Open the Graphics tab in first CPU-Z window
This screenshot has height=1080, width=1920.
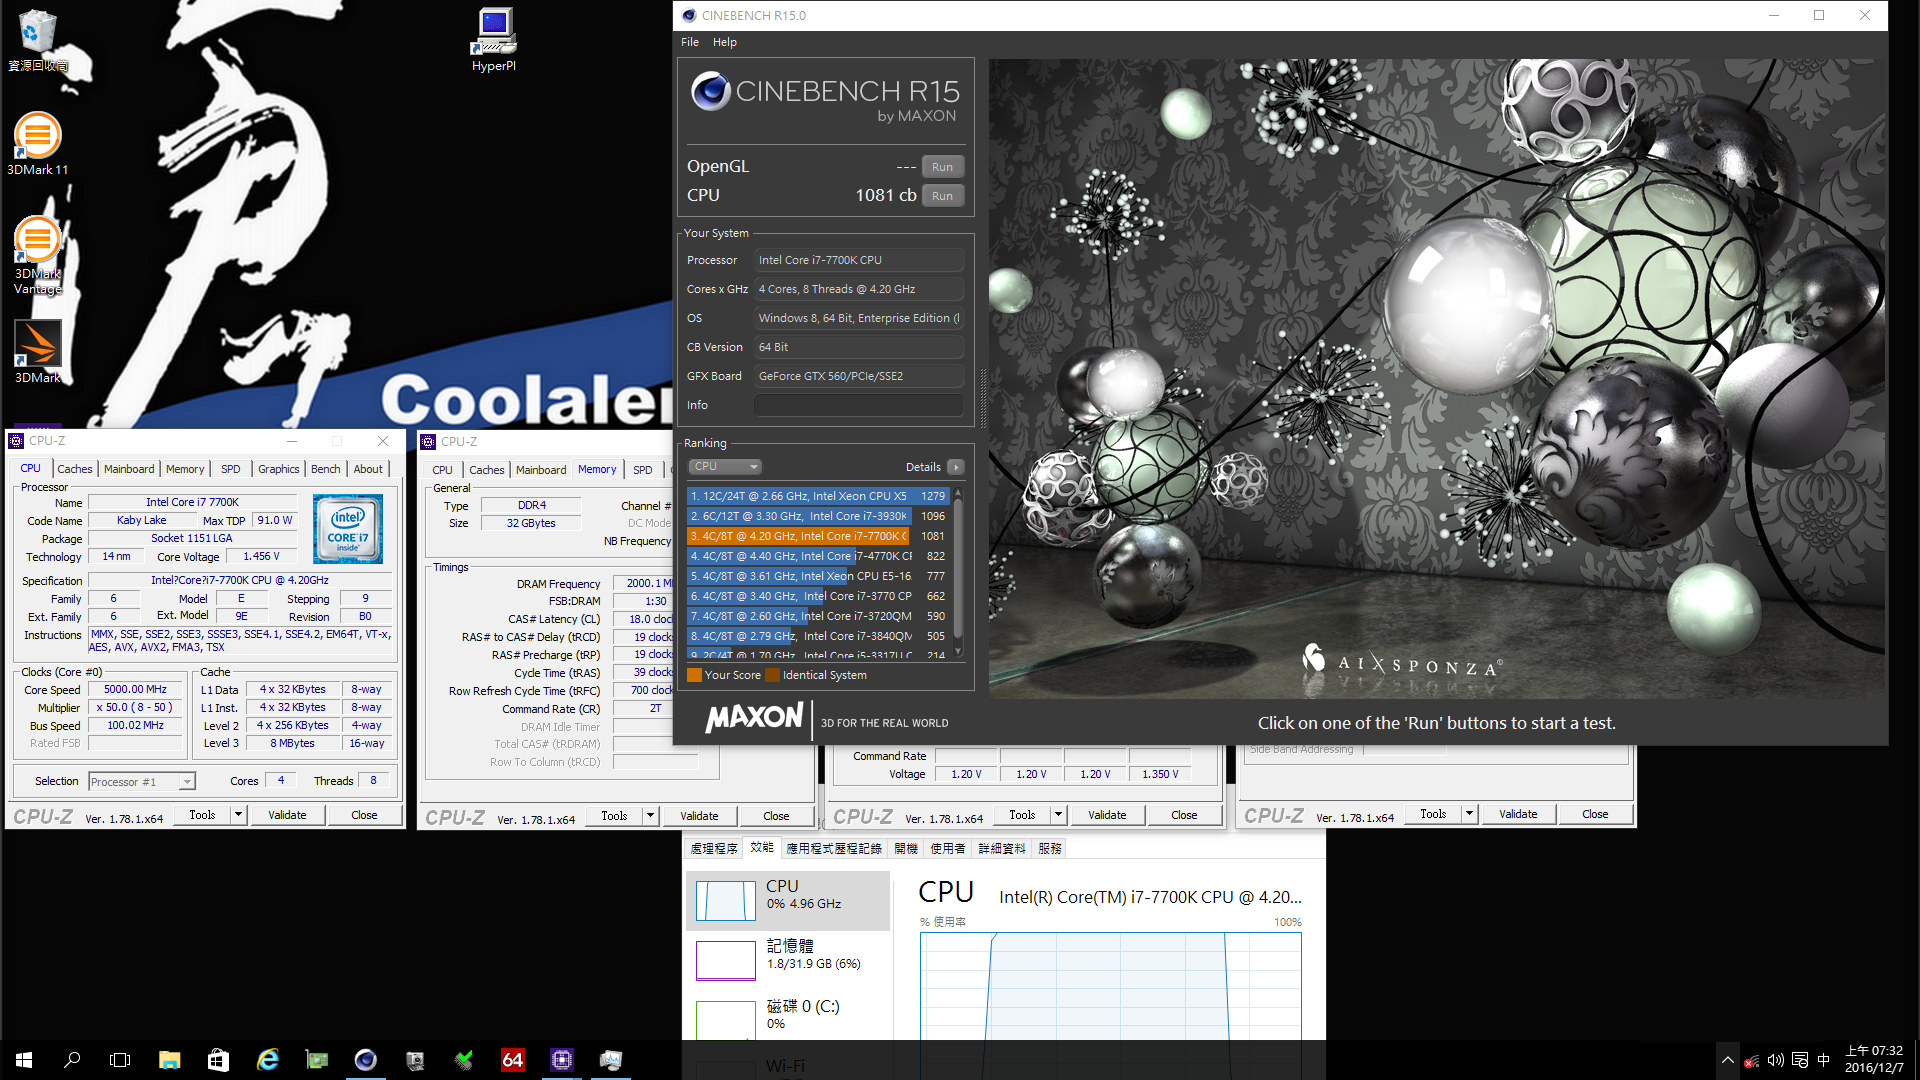(278, 469)
